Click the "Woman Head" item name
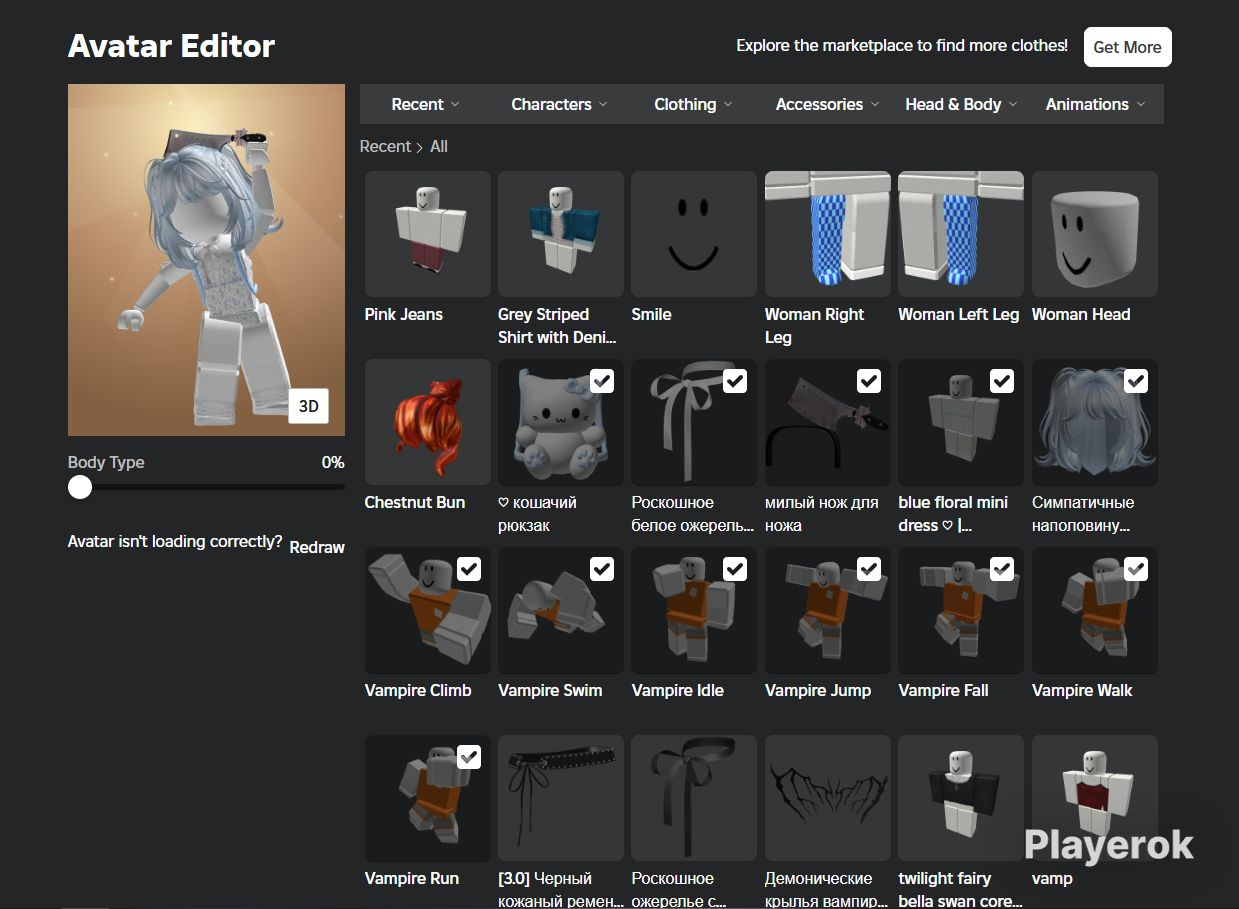 (x=1081, y=314)
